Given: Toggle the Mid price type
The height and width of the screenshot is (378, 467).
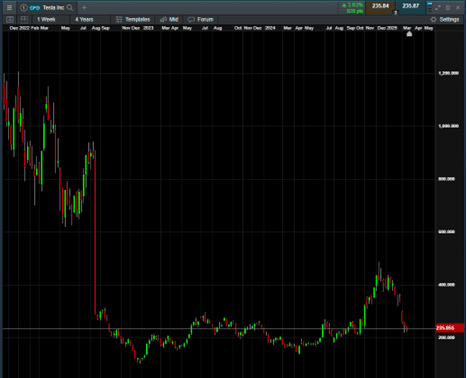Looking at the screenshot, I should click(x=169, y=19).
